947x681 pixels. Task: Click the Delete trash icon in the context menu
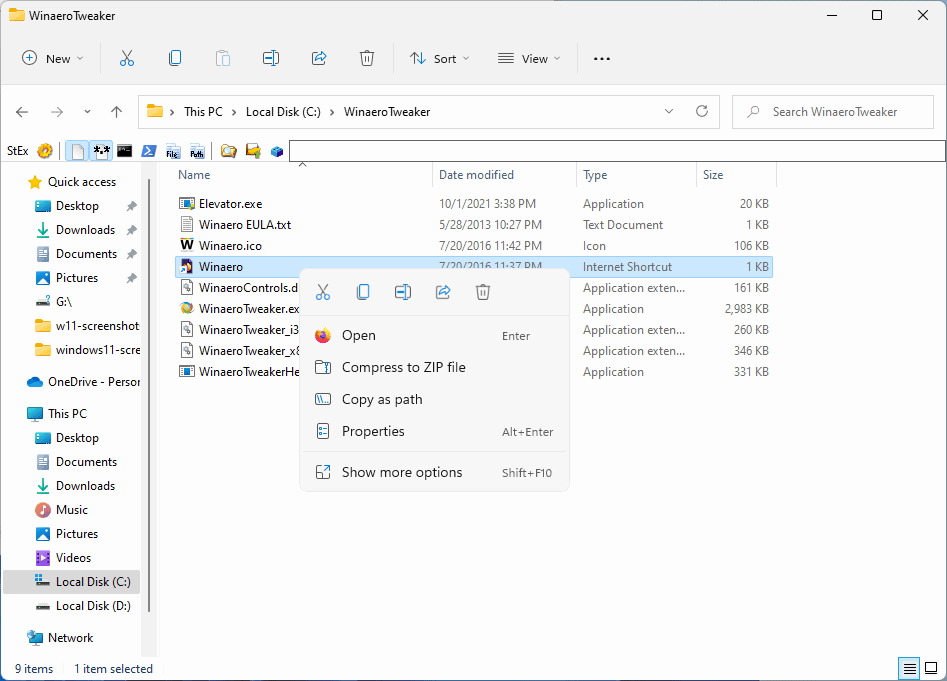tap(483, 291)
